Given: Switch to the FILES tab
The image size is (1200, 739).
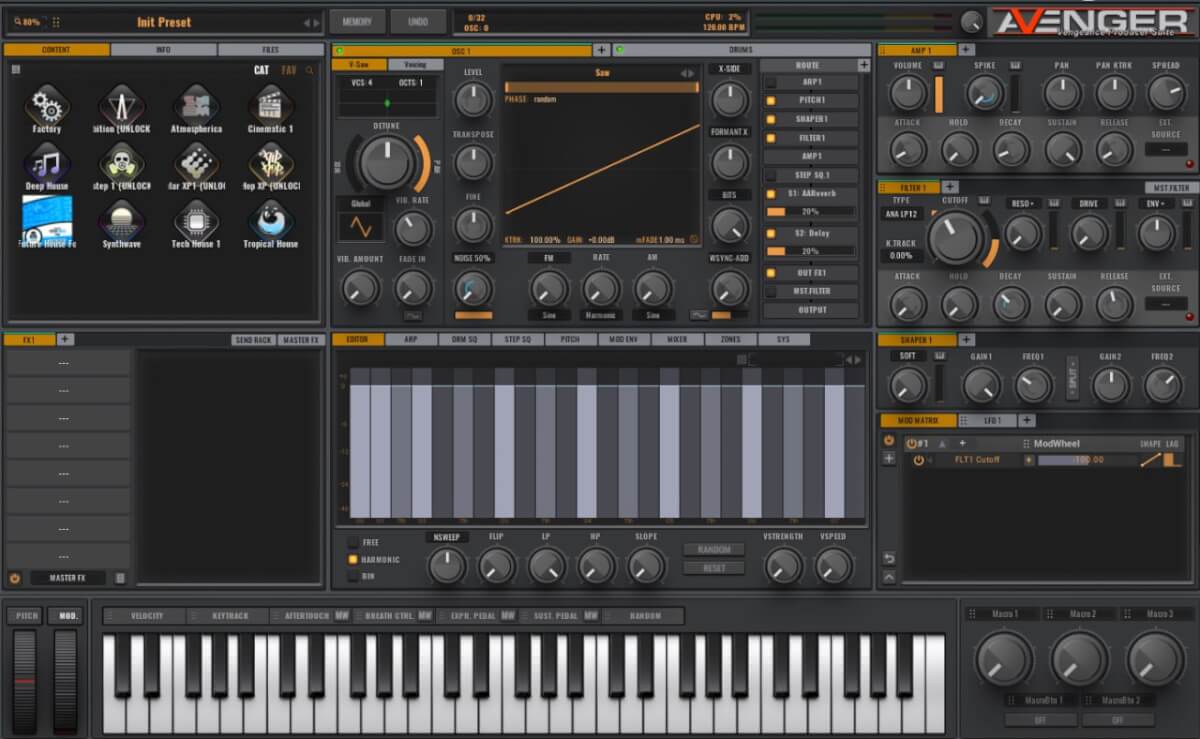Looking at the screenshot, I should [270, 49].
